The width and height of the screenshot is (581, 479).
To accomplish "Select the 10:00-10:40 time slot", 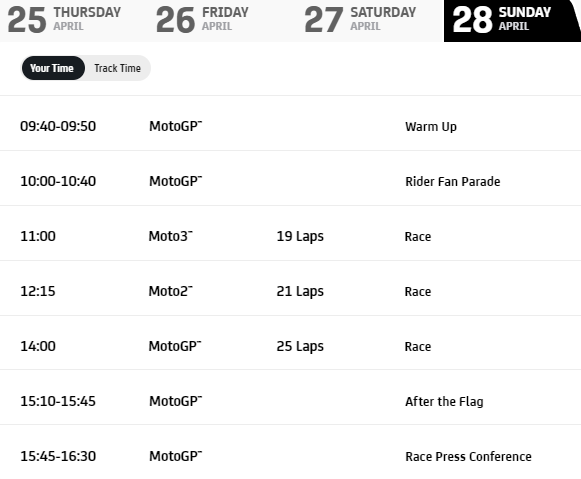I will point(58,182).
